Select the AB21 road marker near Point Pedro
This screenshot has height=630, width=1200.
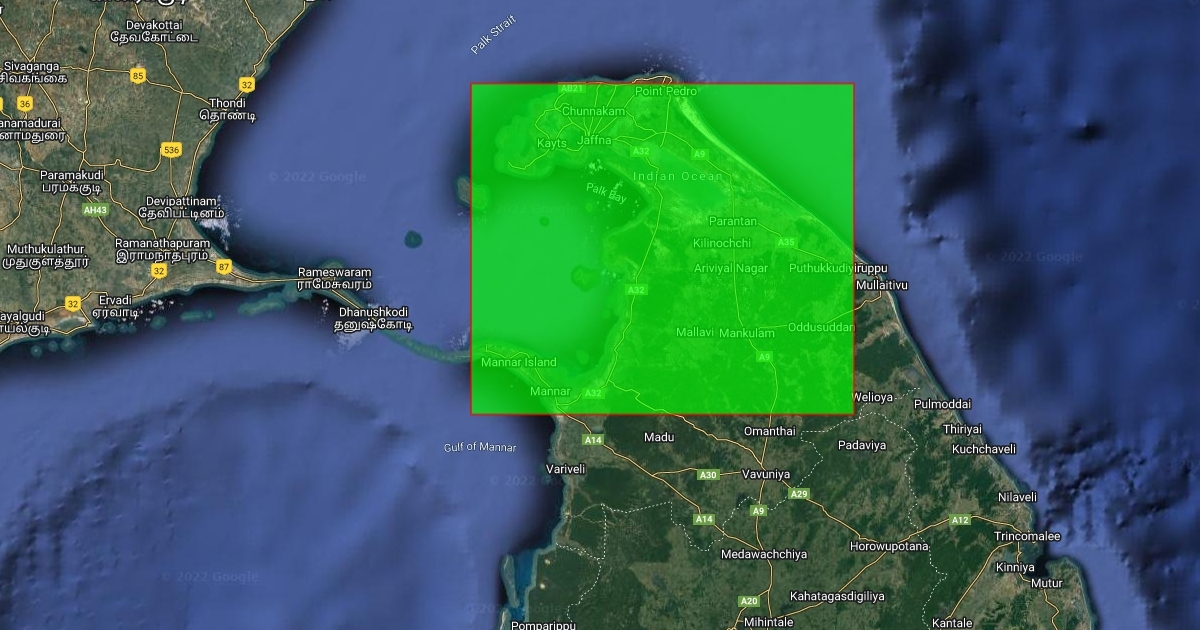coord(572,89)
